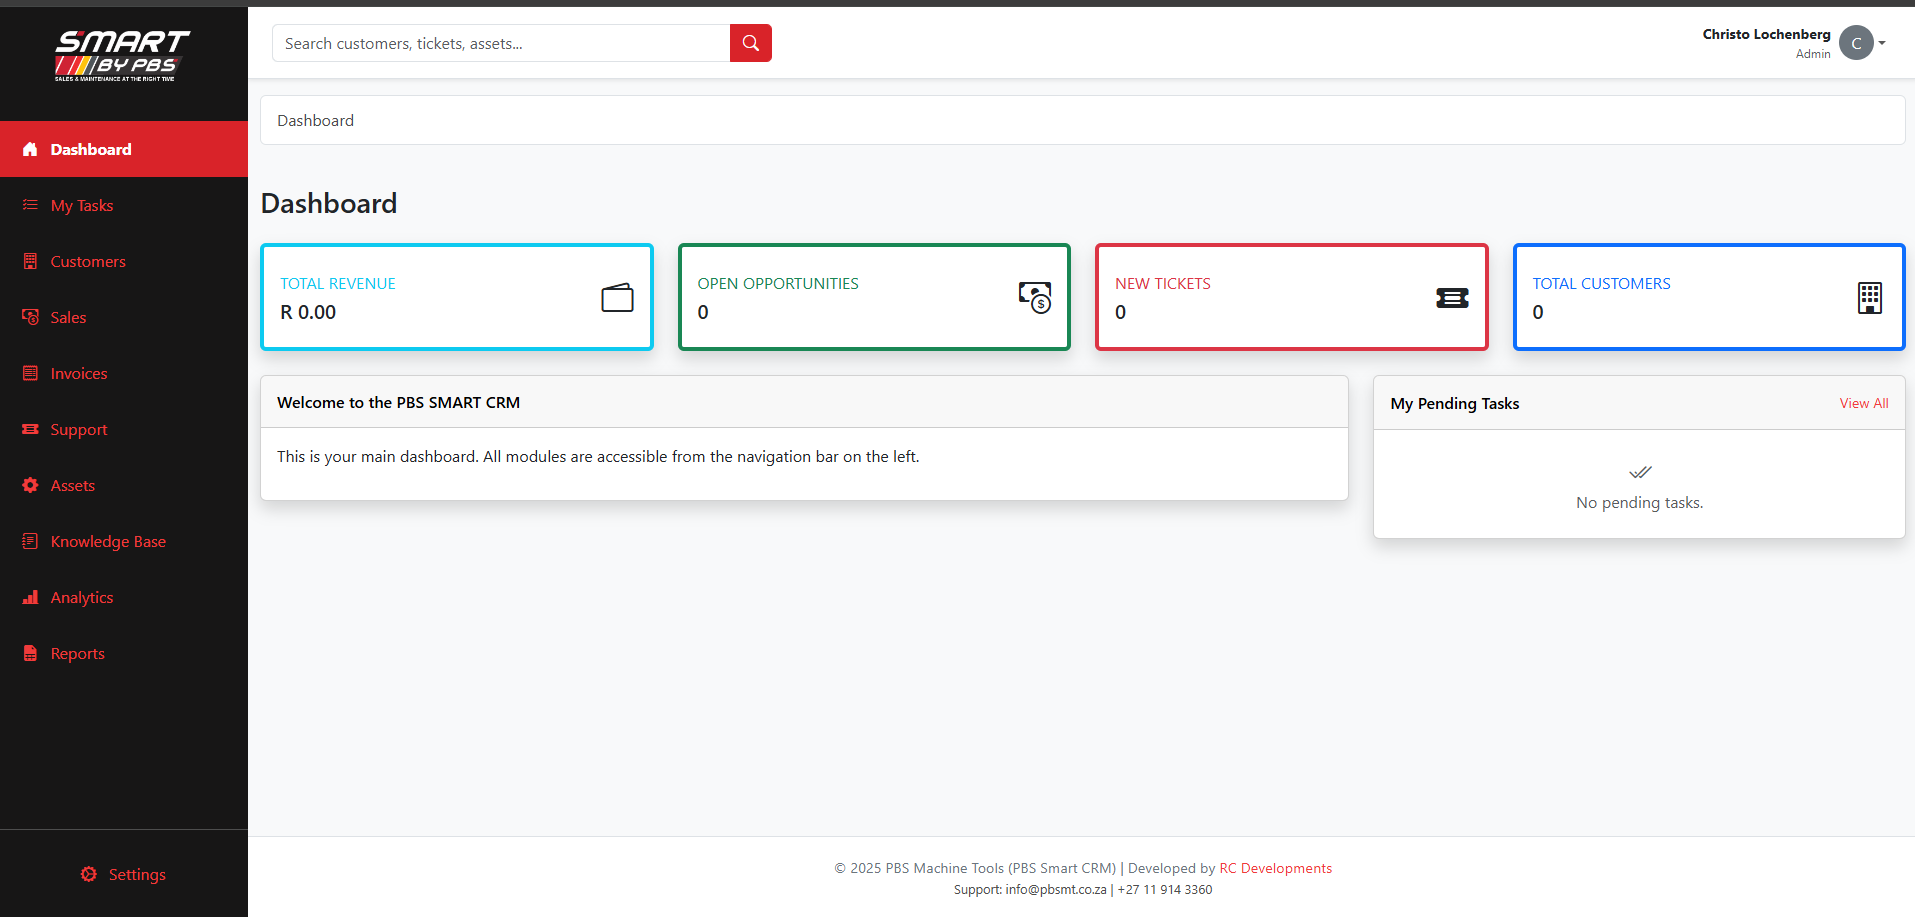Click the ticket icon on New Tickets card
This screenshot has width=1915, height=917.
(x=1452, y=298)
